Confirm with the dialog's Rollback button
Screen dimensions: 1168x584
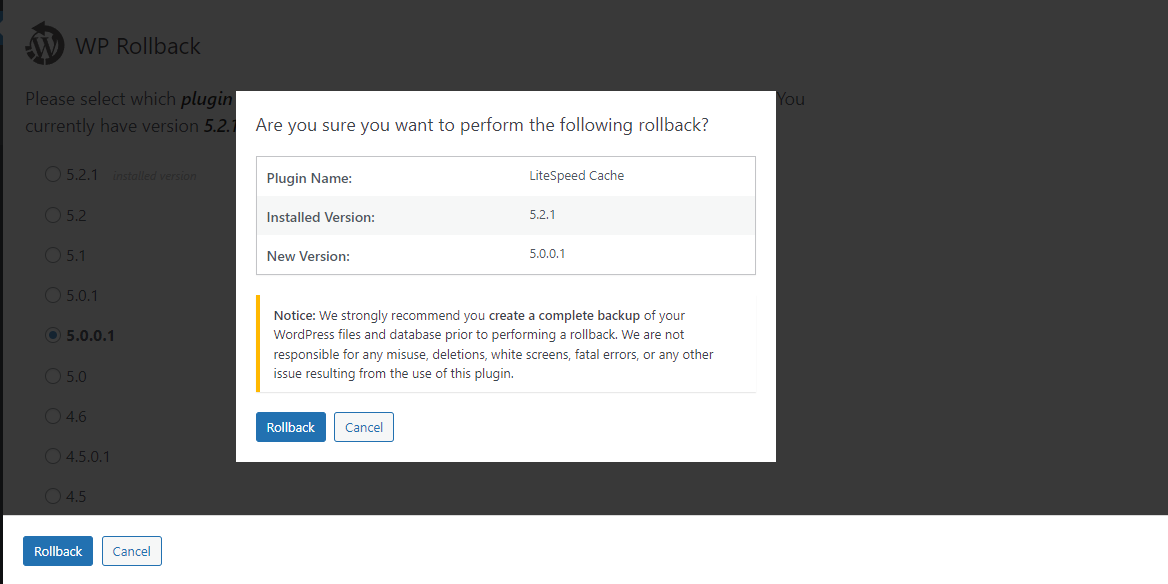tap(290, 427)
